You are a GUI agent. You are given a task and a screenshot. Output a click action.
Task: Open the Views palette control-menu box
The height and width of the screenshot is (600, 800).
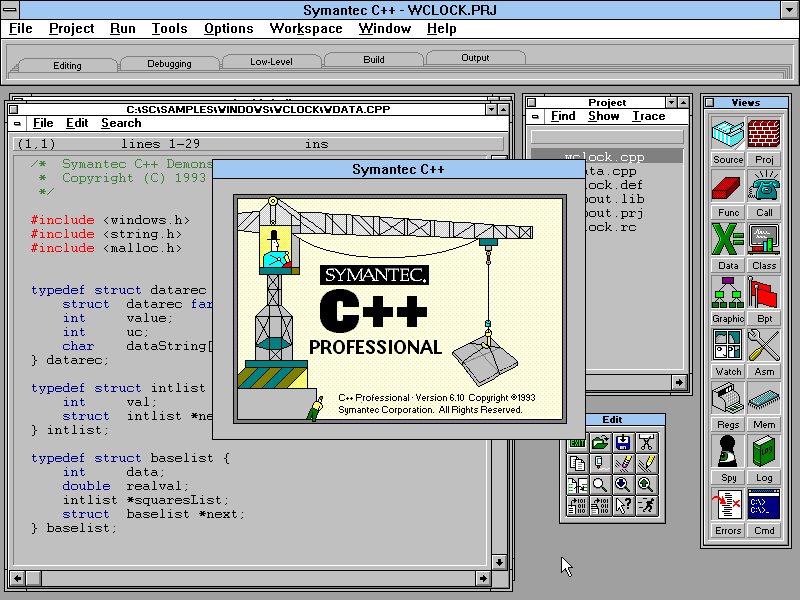click(709, 102)
